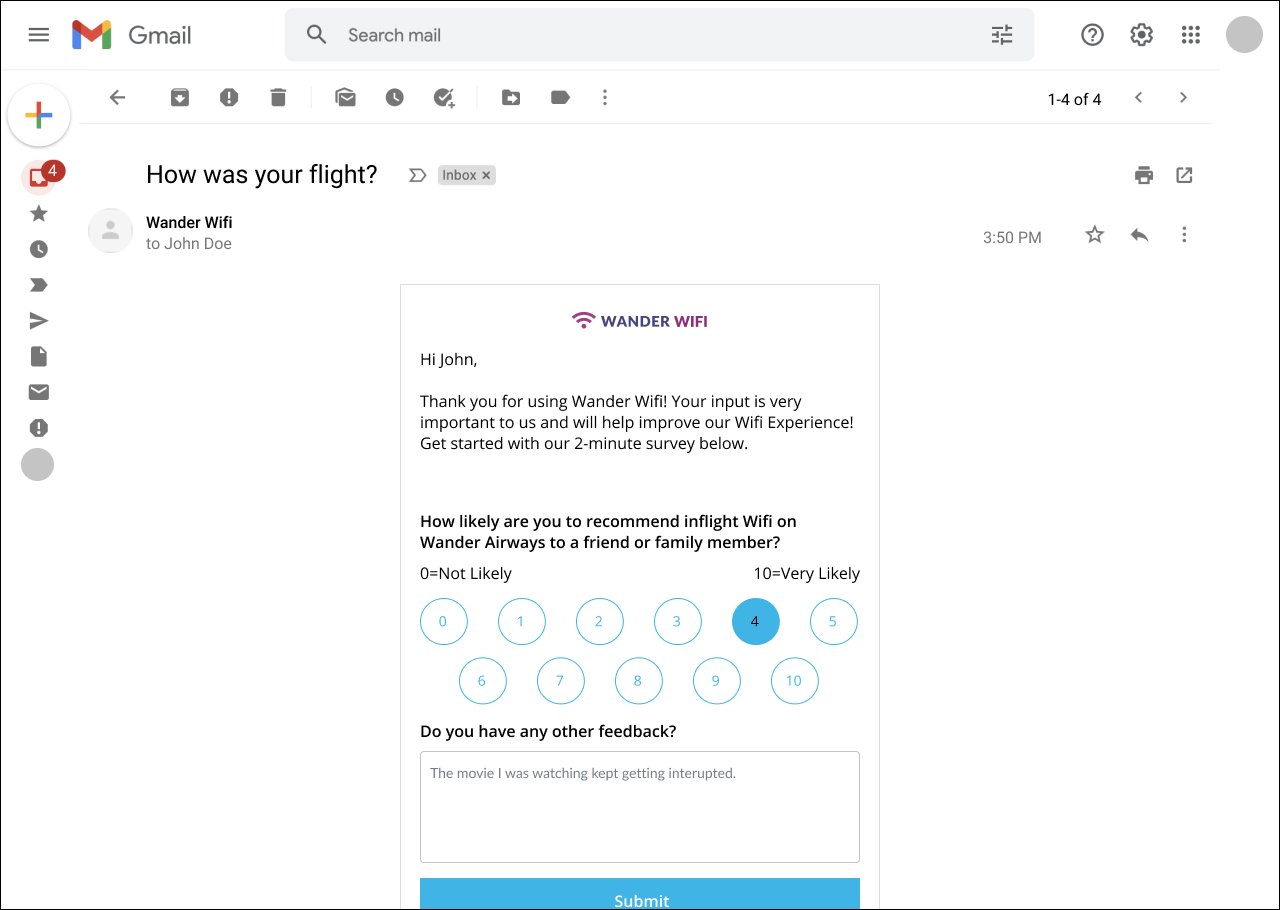
Task: Click the '1-4 of 4' count
Action: click(x=1075, y=99)
